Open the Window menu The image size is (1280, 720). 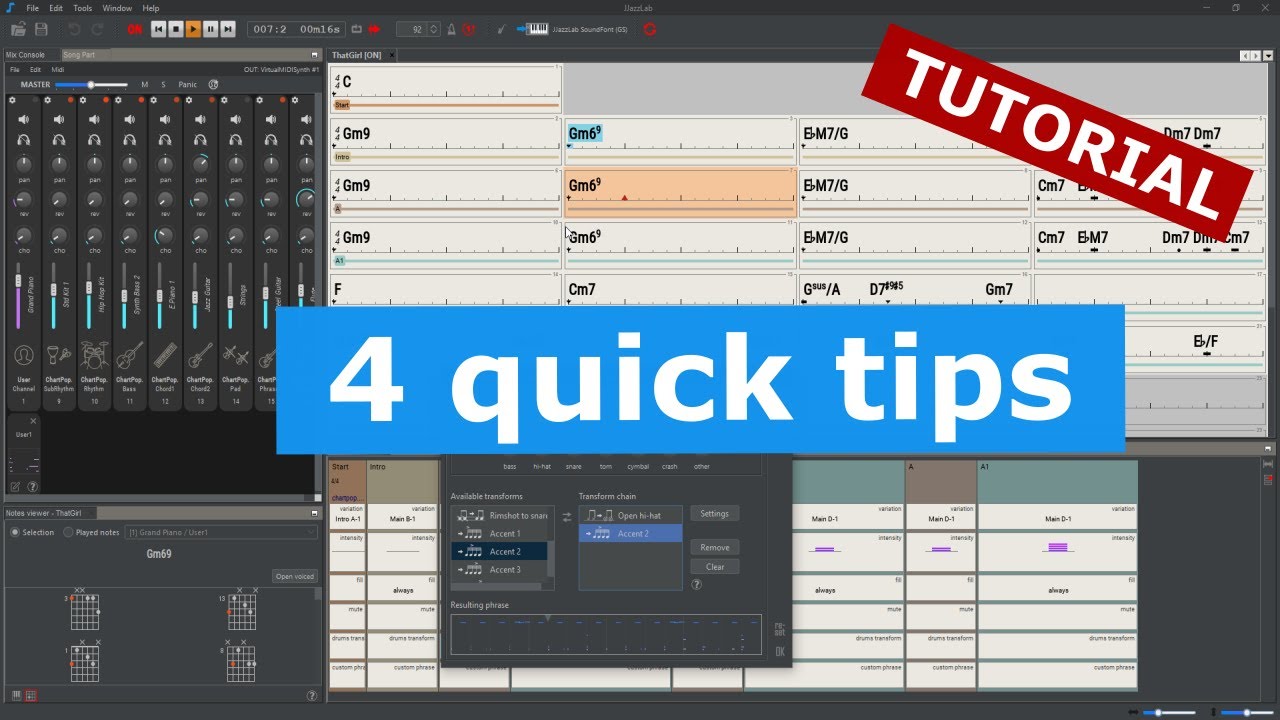(x=117, y=8)
